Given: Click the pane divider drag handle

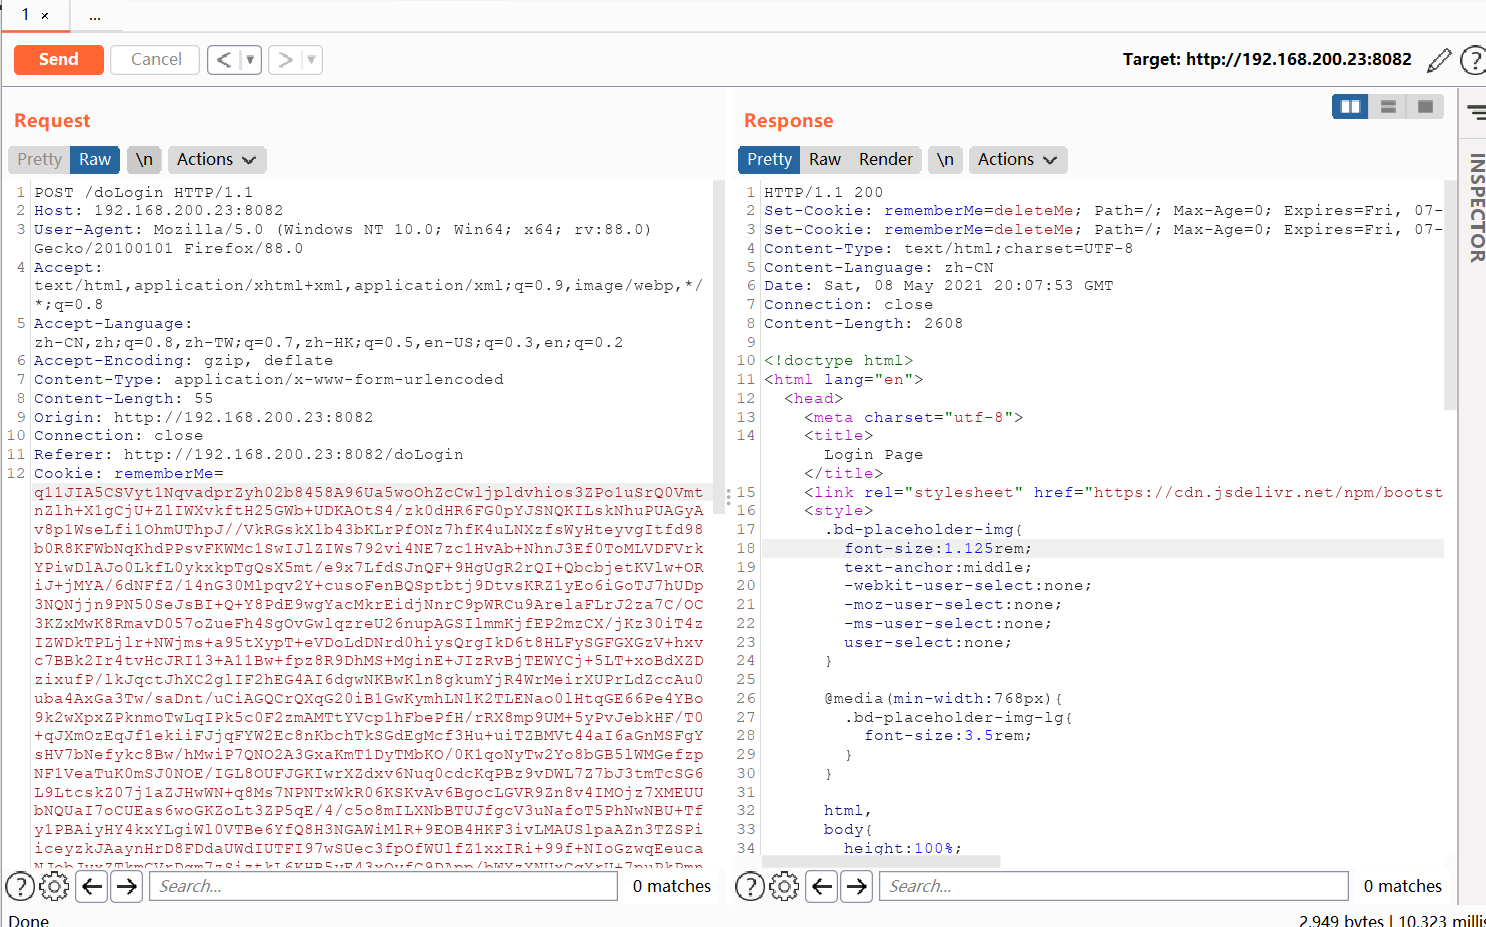Looking at the screenshot, I should pyautogui.click(x=728, y=495).
